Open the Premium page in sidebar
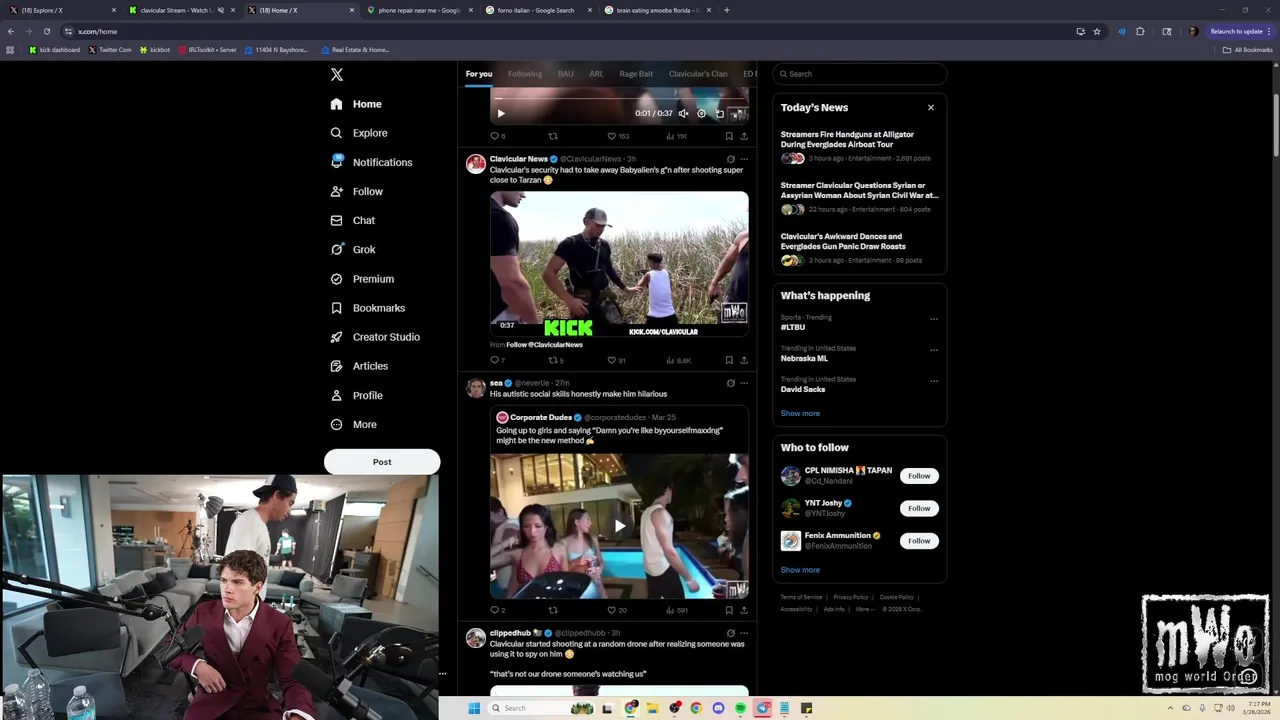Image resolution: width=1280 pixels, height=720 pixels. pyautogui.click(x=361, y=279)
